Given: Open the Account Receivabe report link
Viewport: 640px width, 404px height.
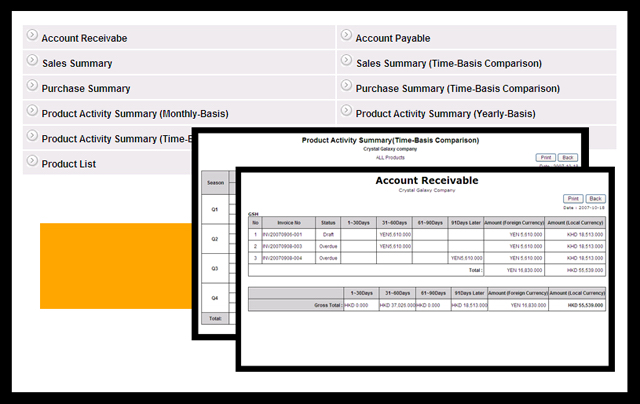Looking at the screenshot, I should [x=84, y=38].
